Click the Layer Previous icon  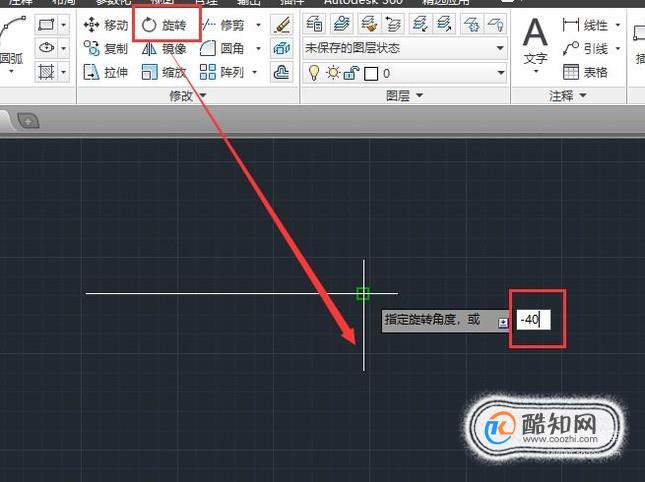393,24
